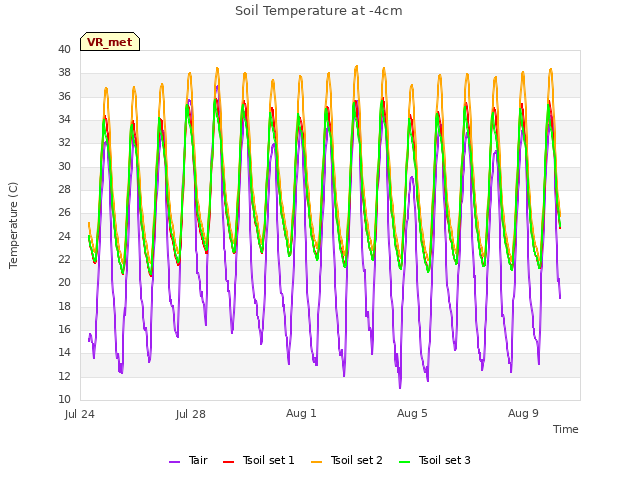This screenshot has width=640, height=480.
Task: Click the Aug 9 x-axis tick label
Action: coord(523,413)
